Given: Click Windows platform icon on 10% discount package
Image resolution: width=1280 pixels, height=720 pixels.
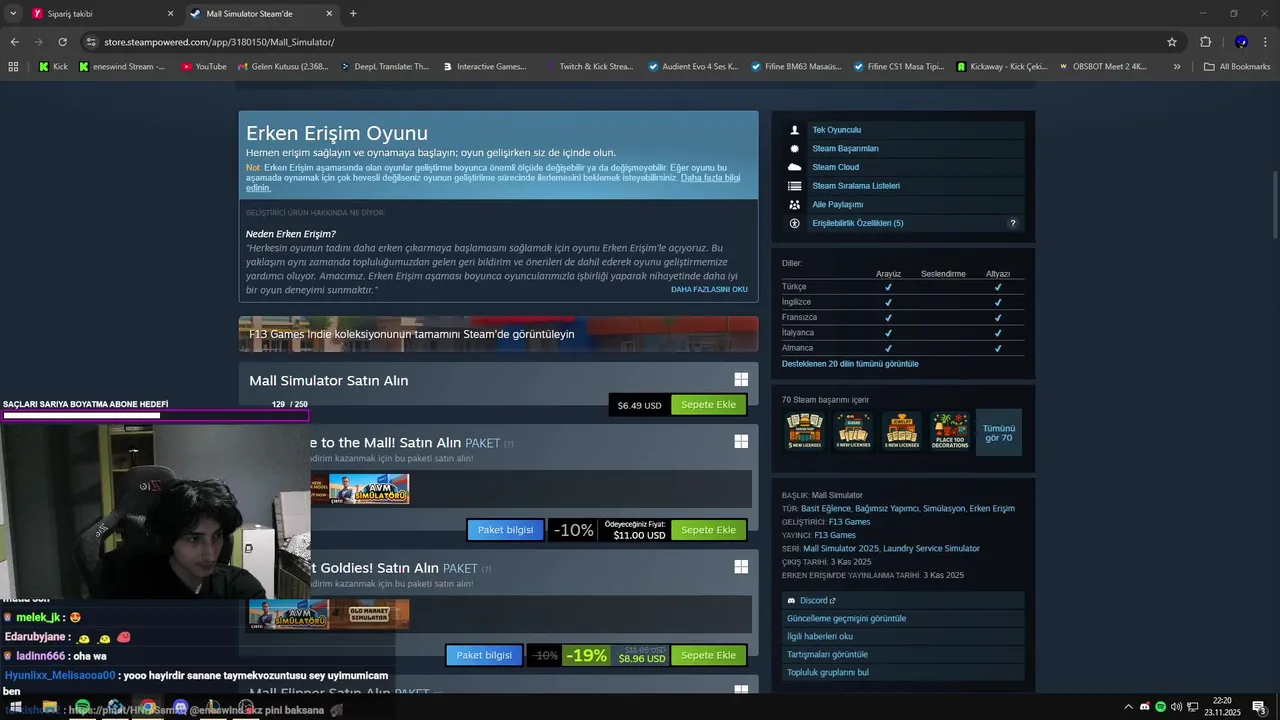Looking at the screenshot, I should [x=741, y=441].
